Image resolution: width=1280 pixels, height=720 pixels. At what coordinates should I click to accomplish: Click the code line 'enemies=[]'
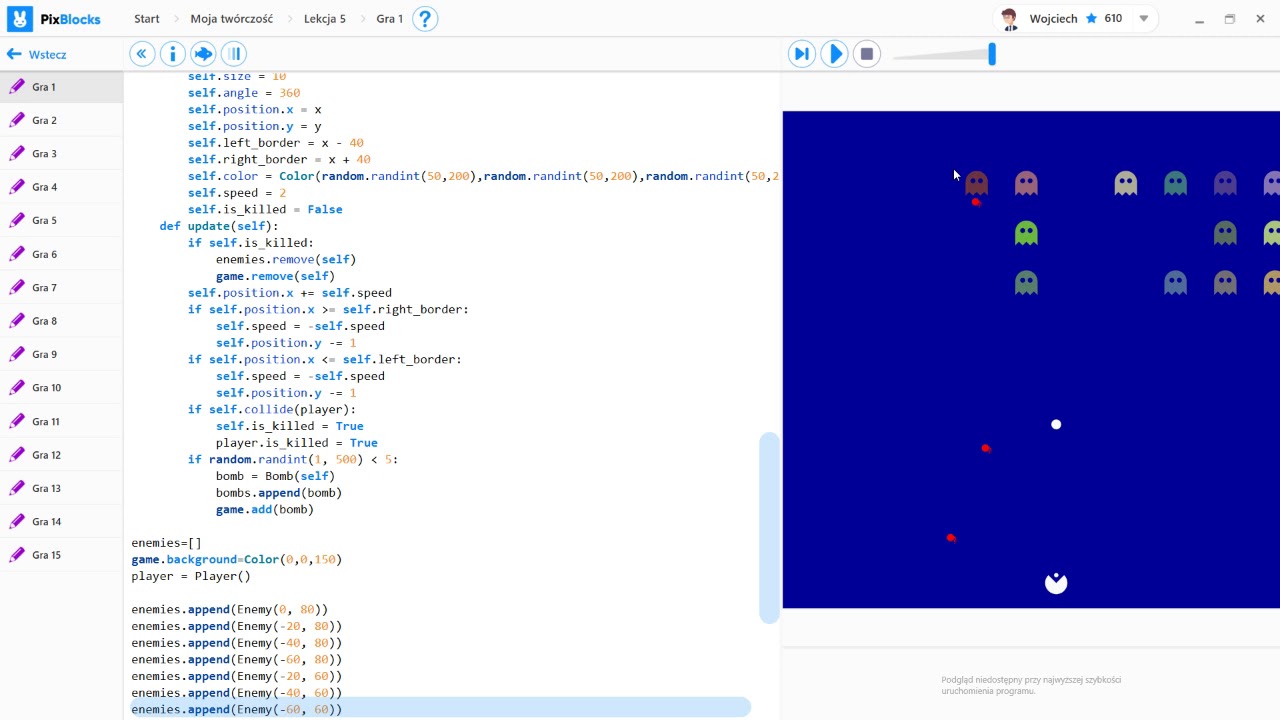(x=166, y=543)
